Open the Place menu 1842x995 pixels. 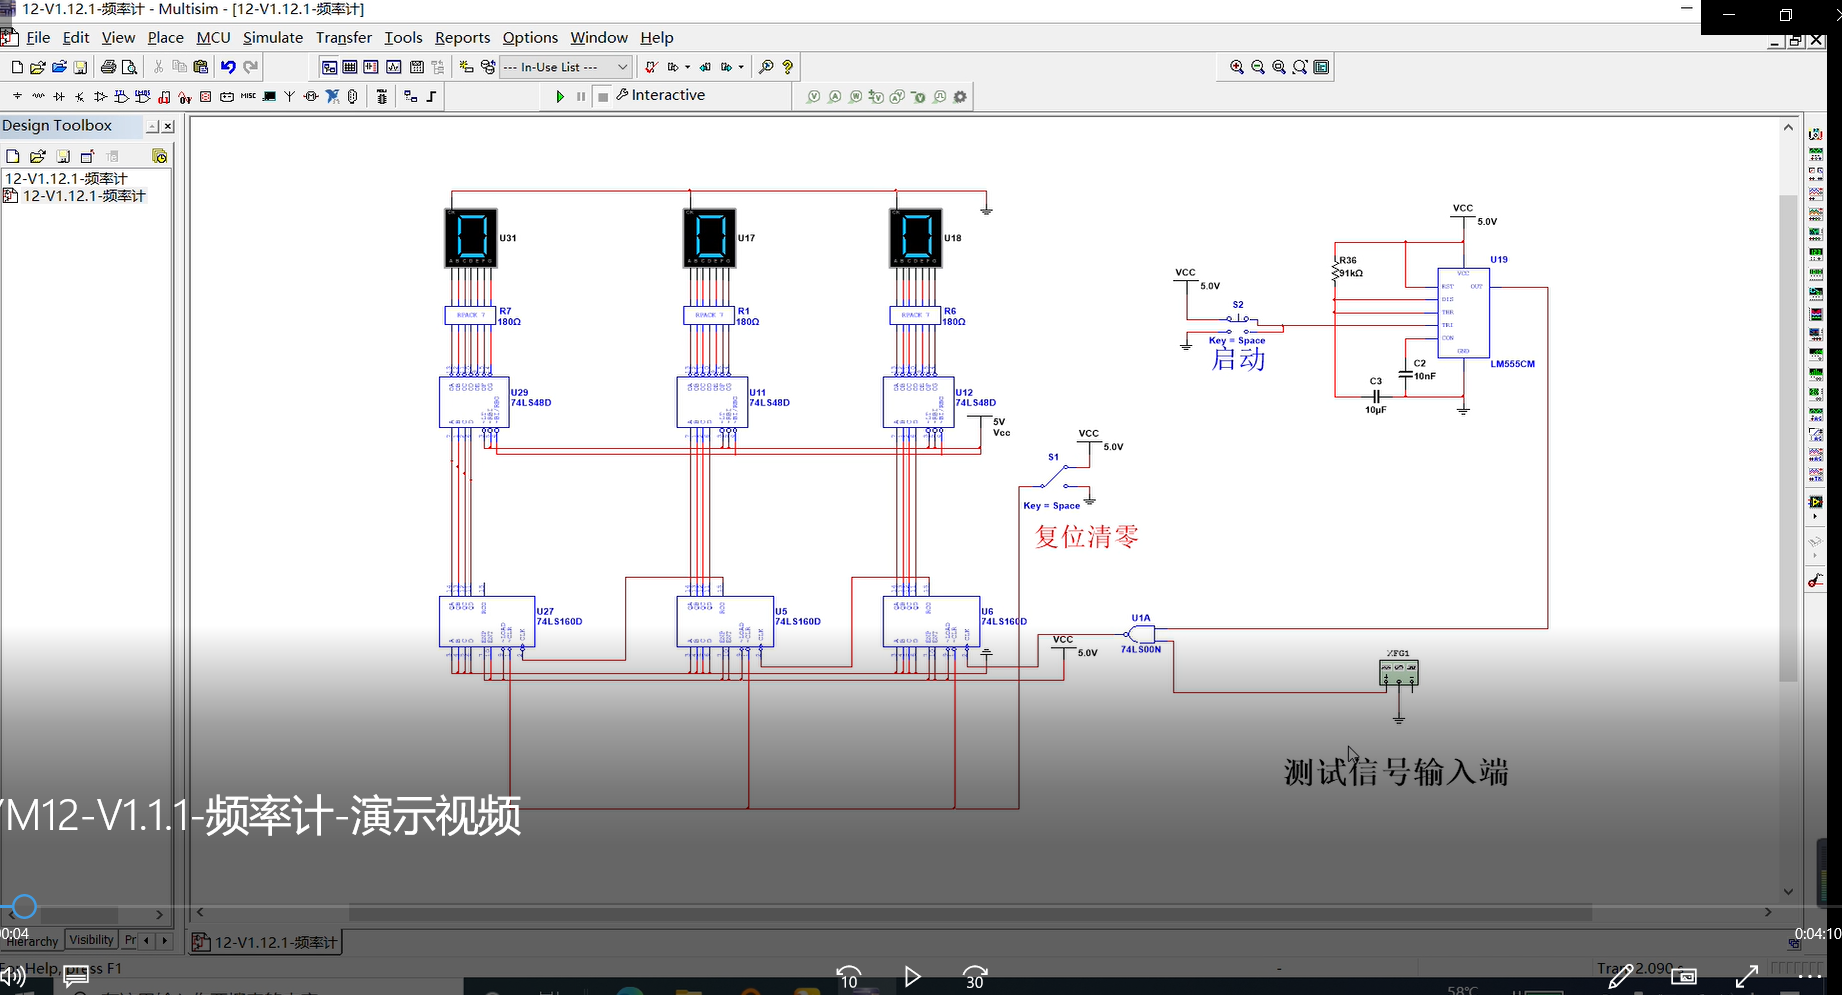click(x=165, y=38)
